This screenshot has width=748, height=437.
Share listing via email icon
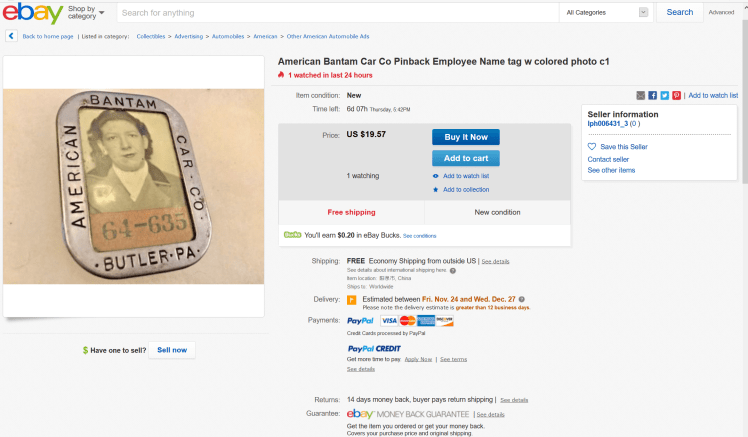point(641,95)
